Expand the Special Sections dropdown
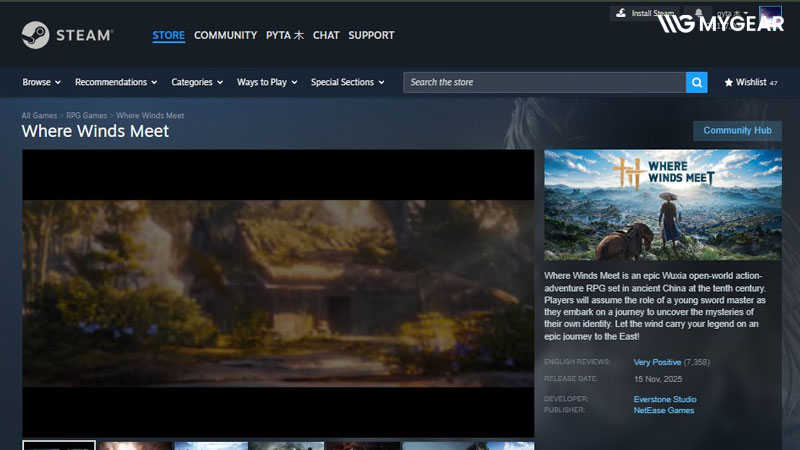 tap(347, 82)
